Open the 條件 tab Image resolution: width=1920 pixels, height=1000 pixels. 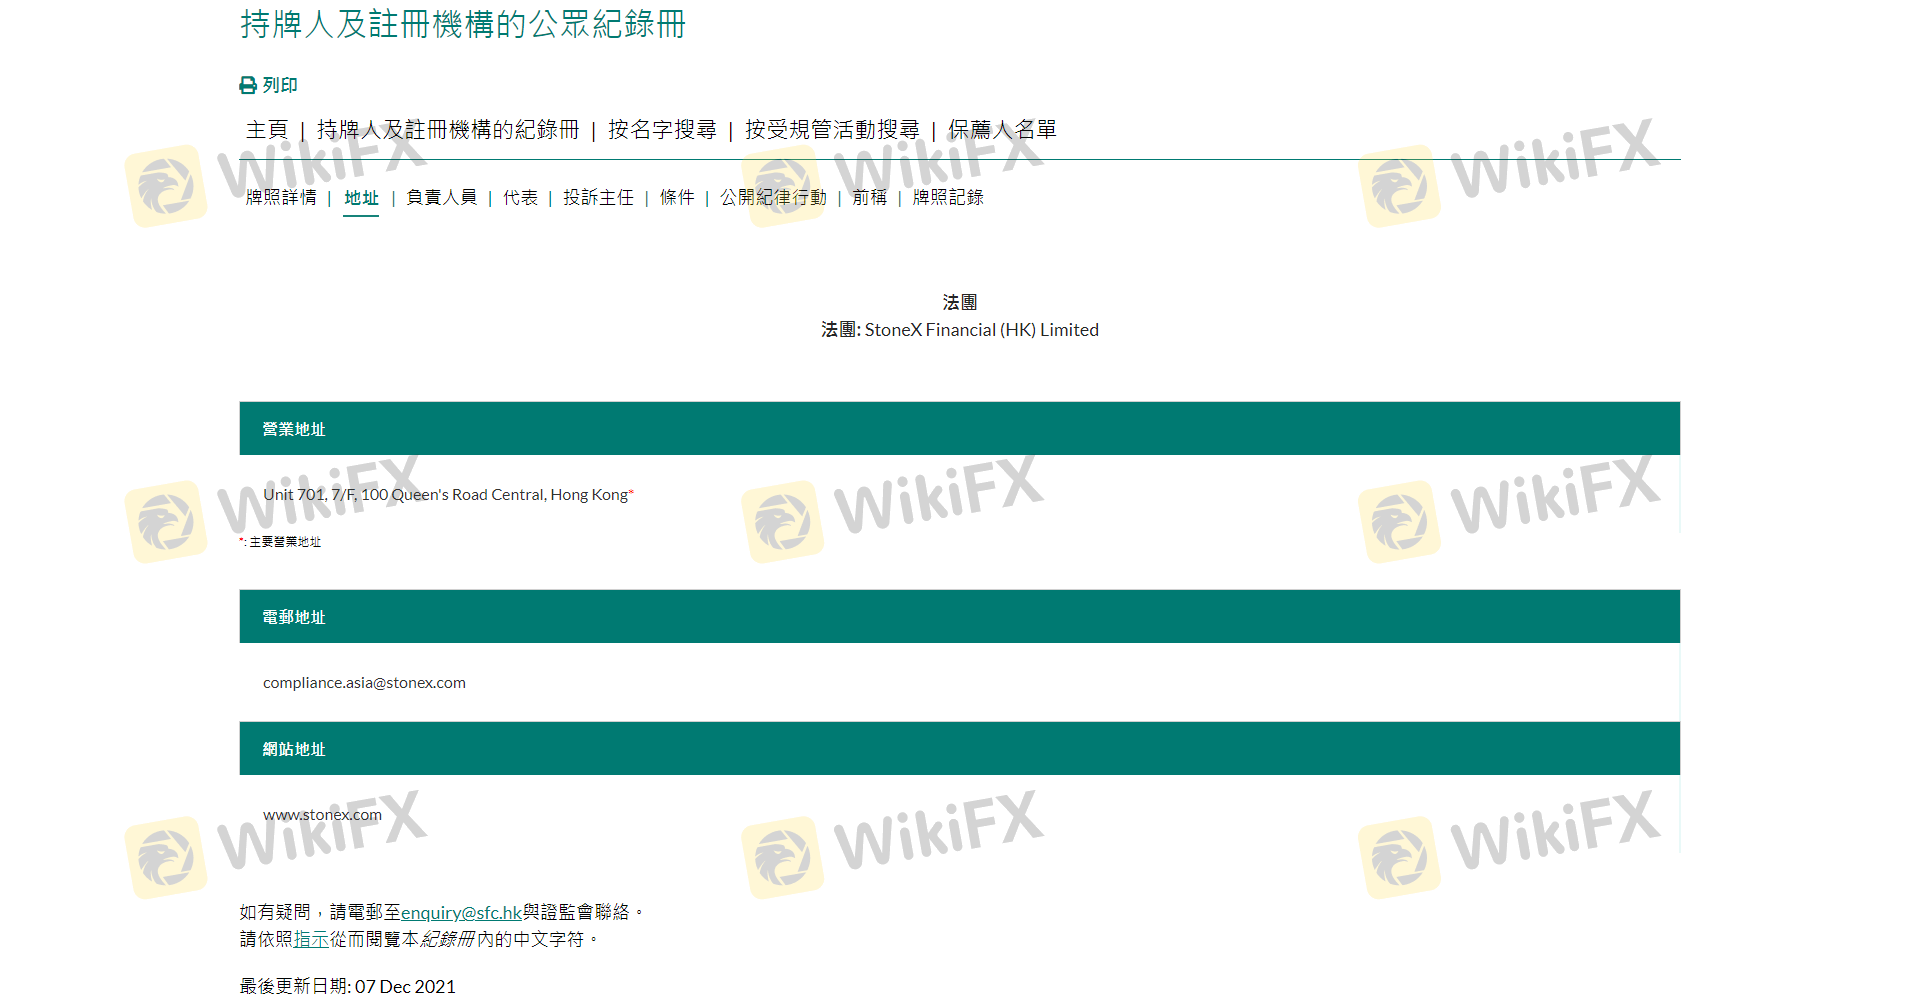677,198
